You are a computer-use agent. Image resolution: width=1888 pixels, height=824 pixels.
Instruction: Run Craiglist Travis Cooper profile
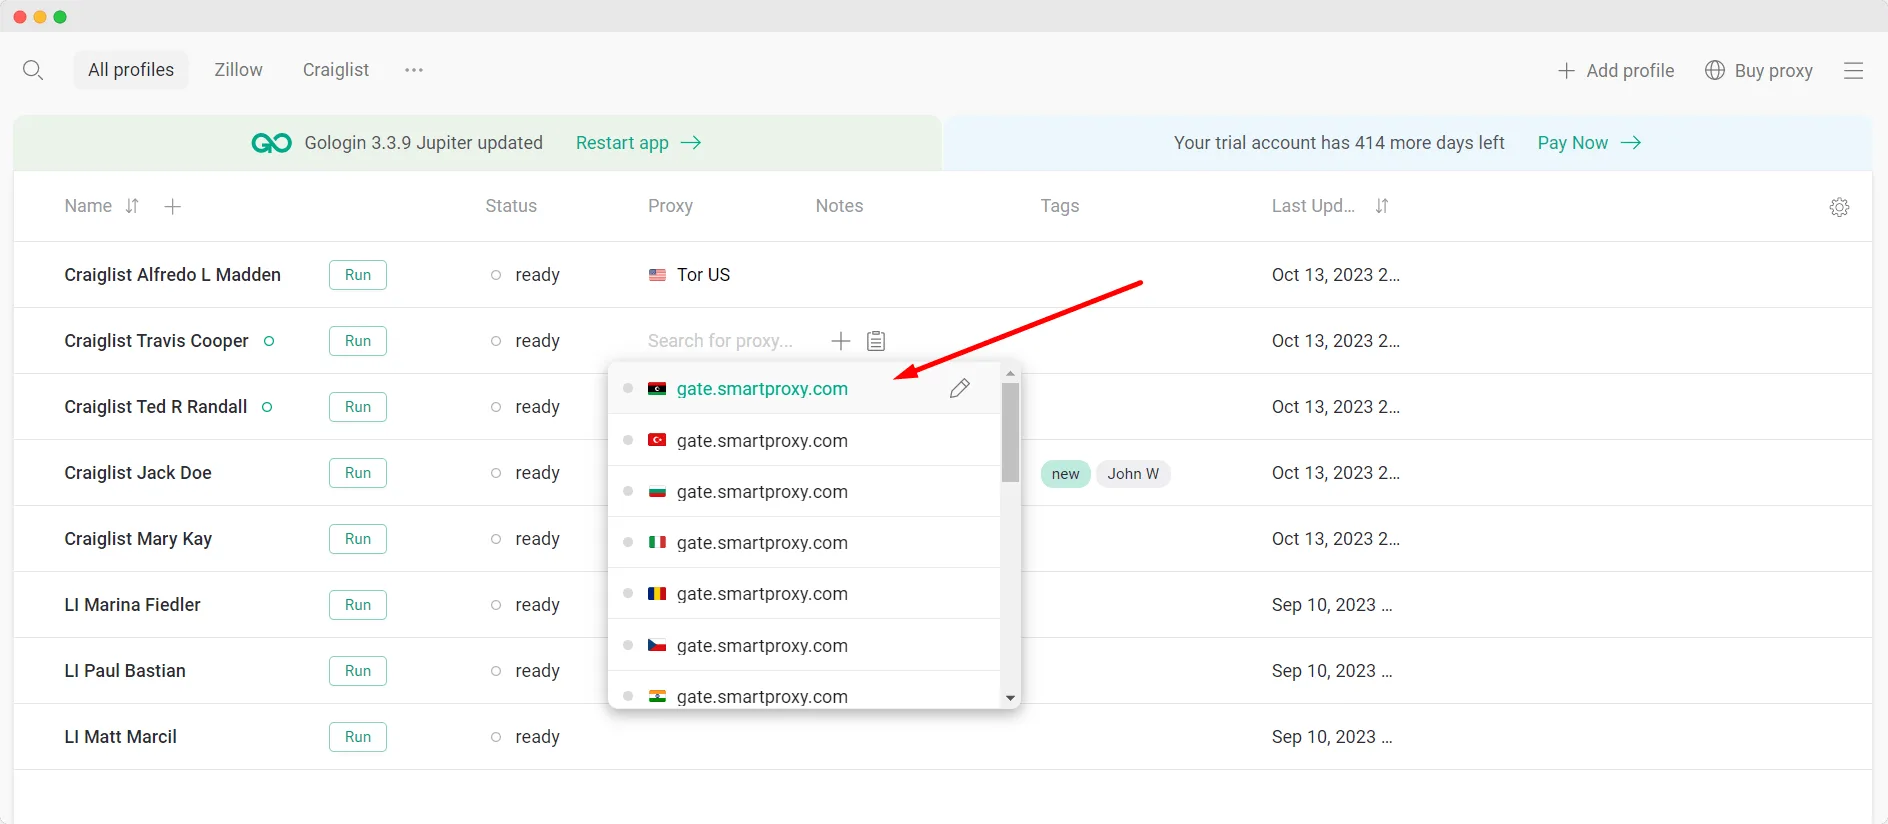tap(358, 341)
